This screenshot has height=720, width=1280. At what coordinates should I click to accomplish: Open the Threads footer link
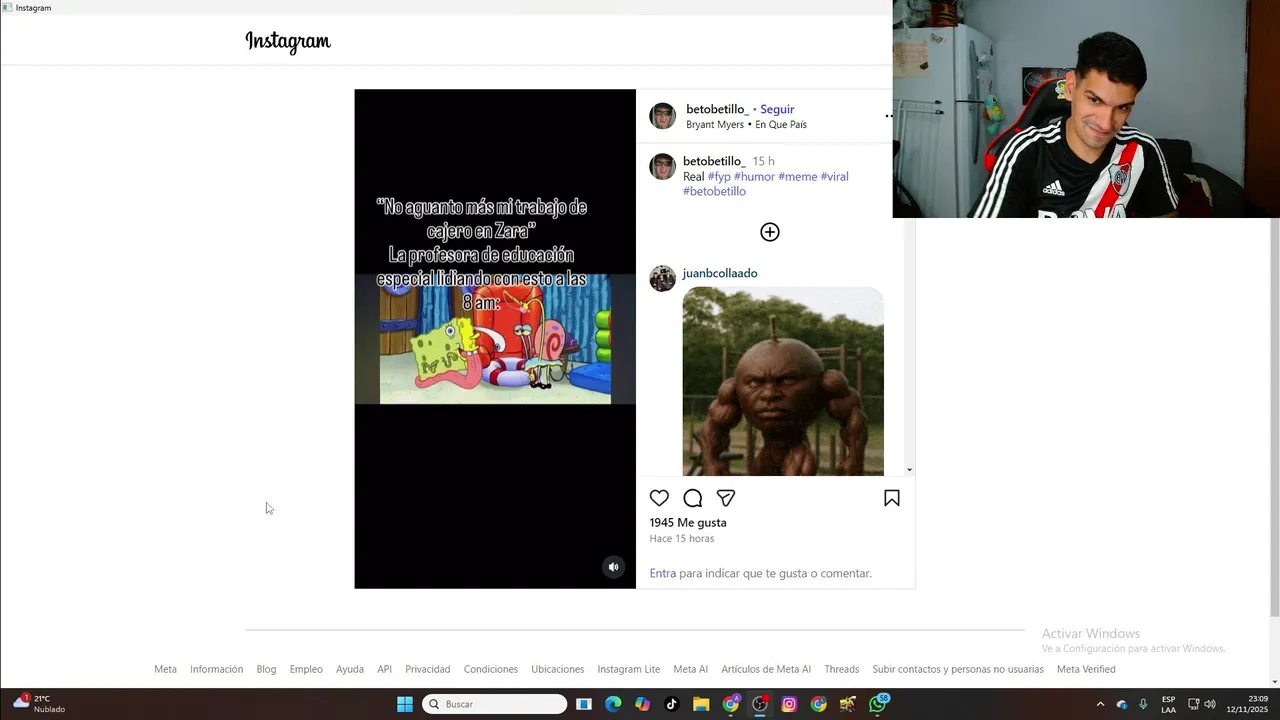coord(842,669)
